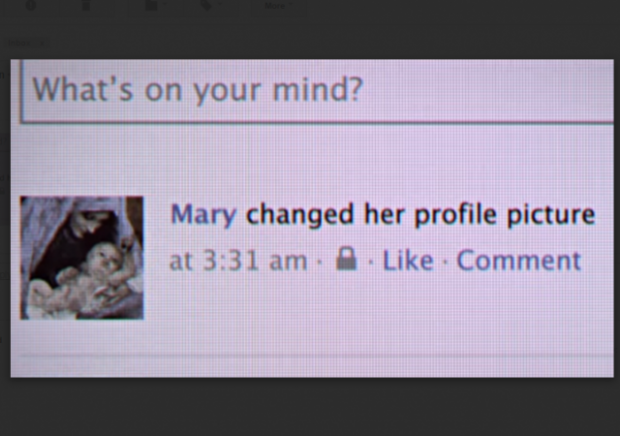Click the dimmed trash delete icon

pos(86,6)
